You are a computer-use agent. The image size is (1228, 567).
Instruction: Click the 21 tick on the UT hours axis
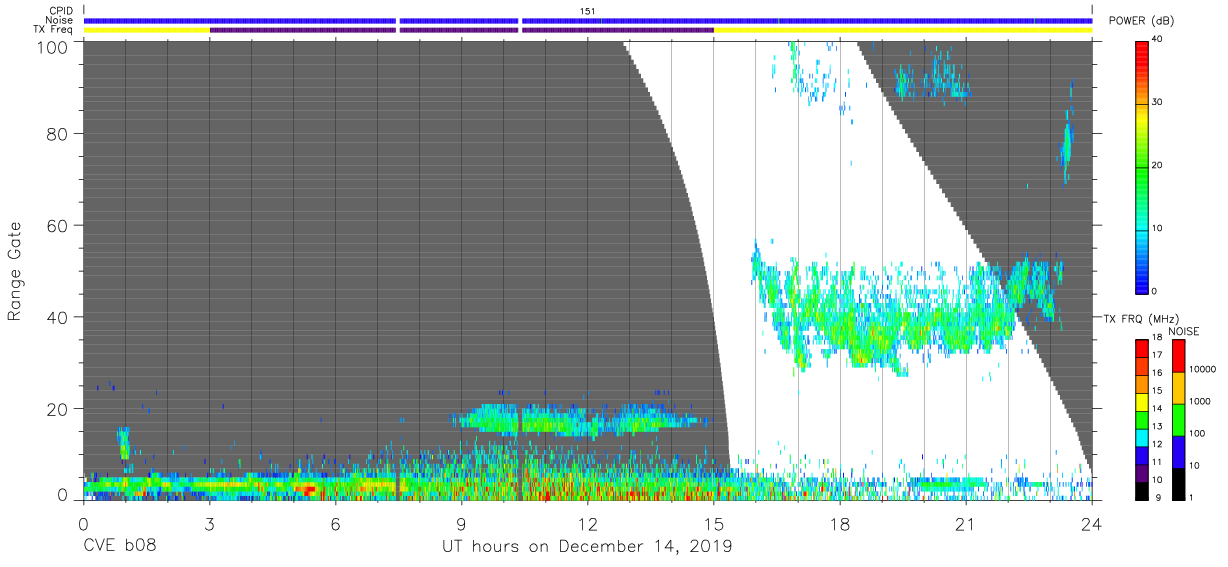click(x=966, y=525)
